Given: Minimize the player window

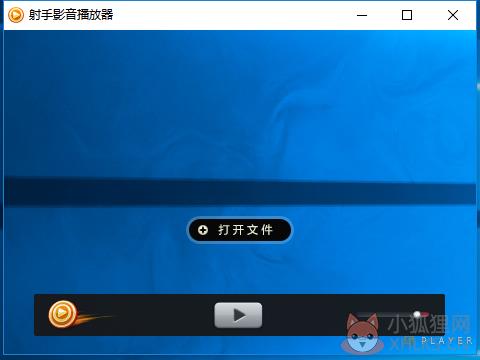Looking at the screenshot, I should [x=362, y=15].
